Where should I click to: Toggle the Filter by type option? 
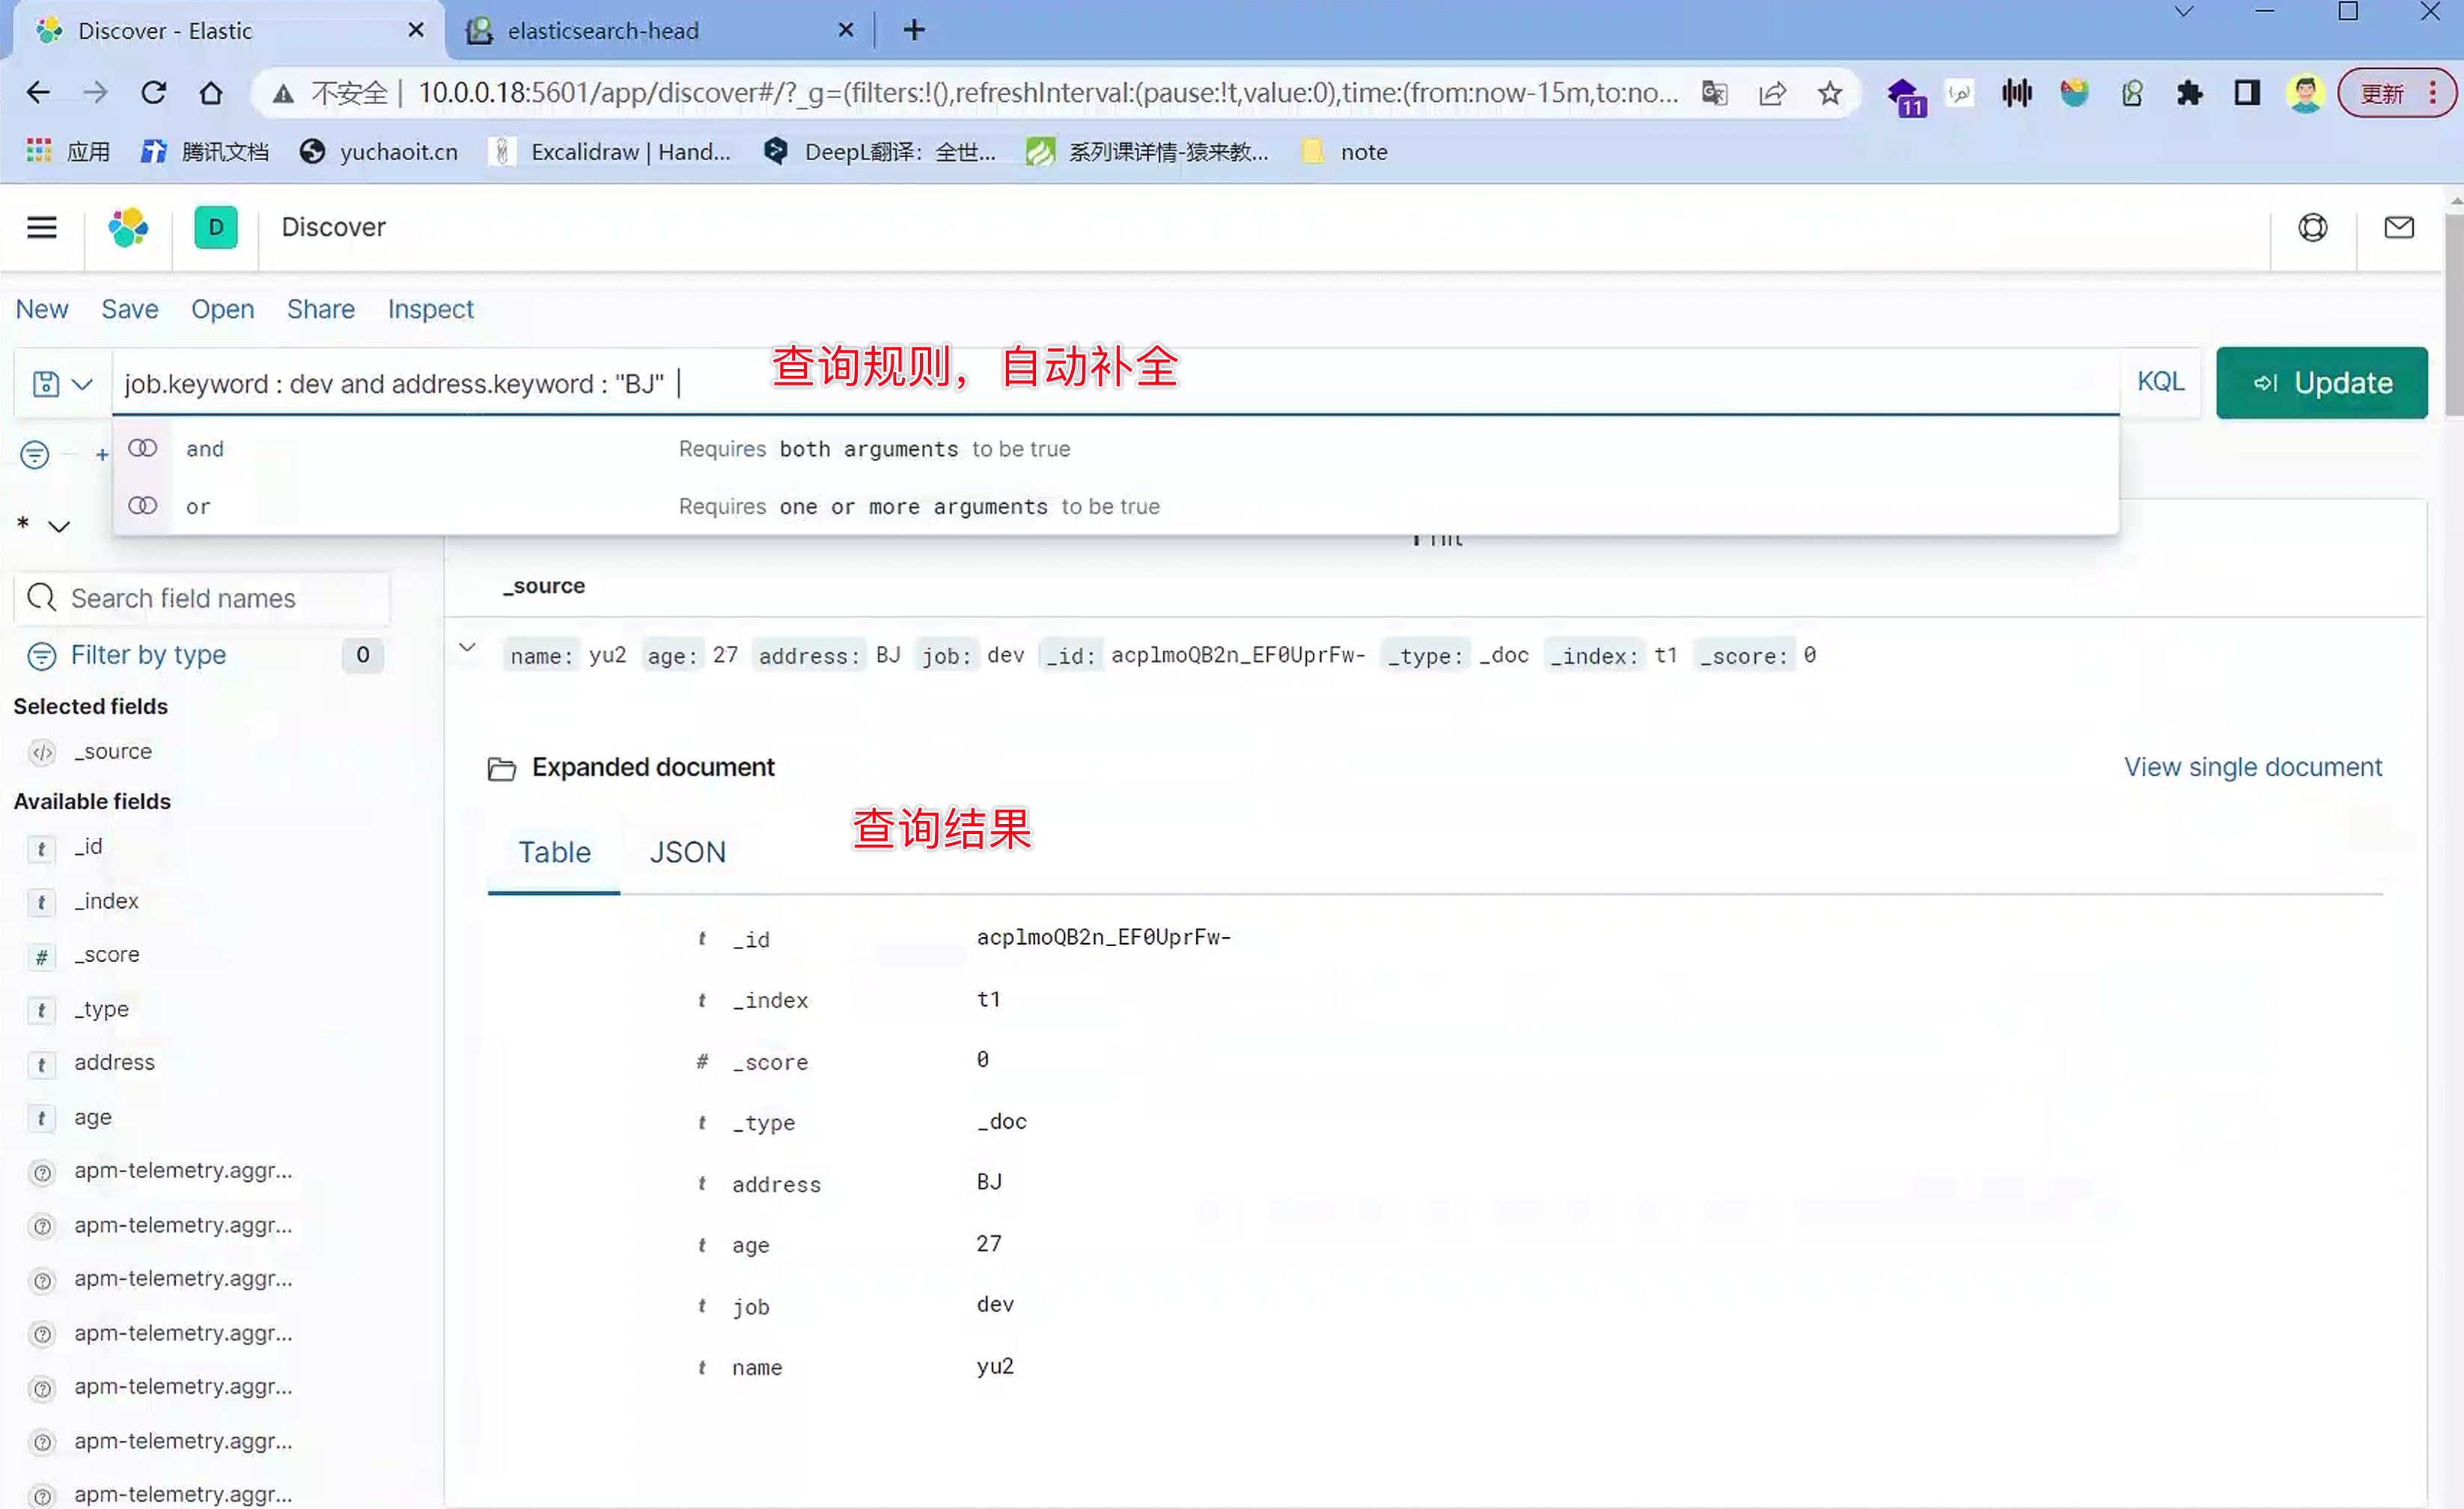click(148, 655)
